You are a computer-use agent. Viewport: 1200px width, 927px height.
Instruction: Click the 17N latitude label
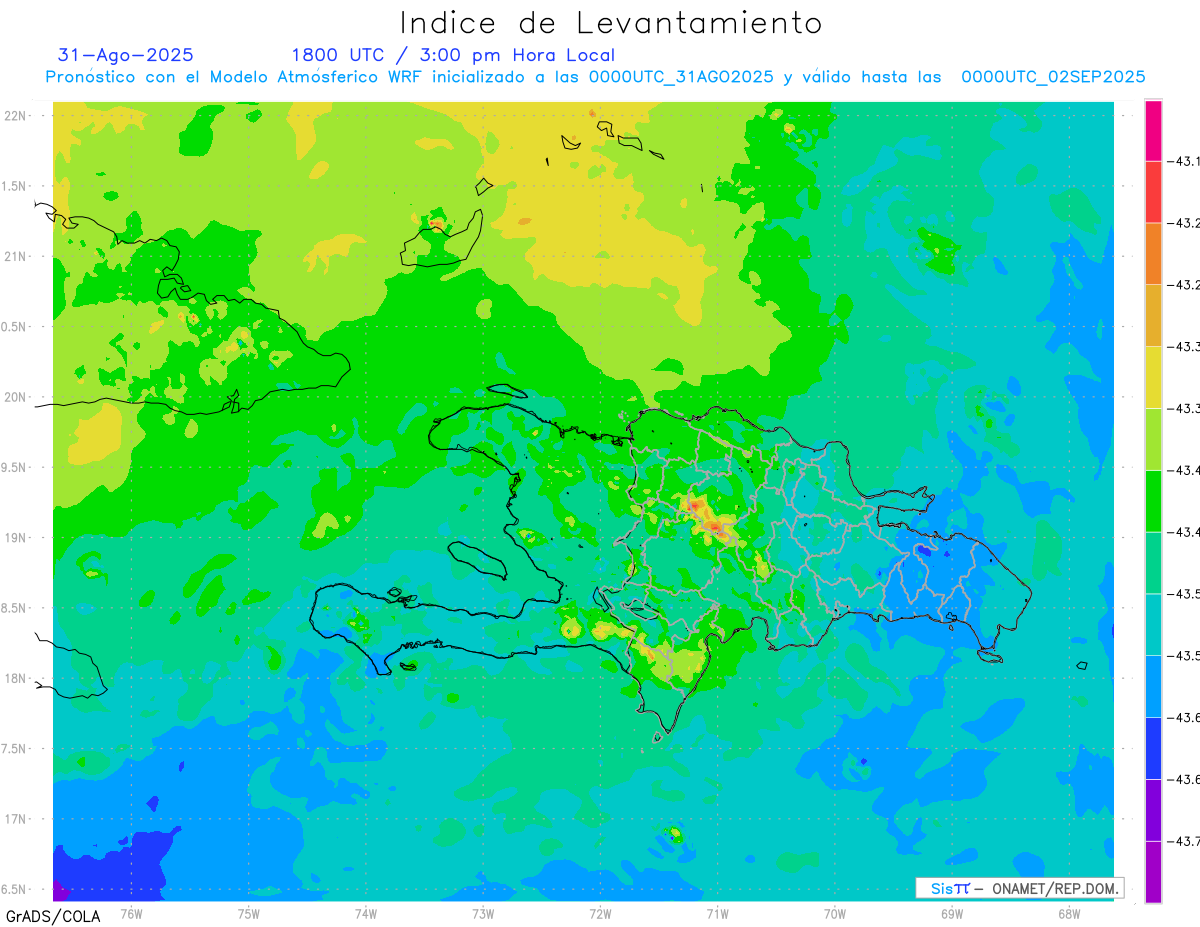click(16, 819)
